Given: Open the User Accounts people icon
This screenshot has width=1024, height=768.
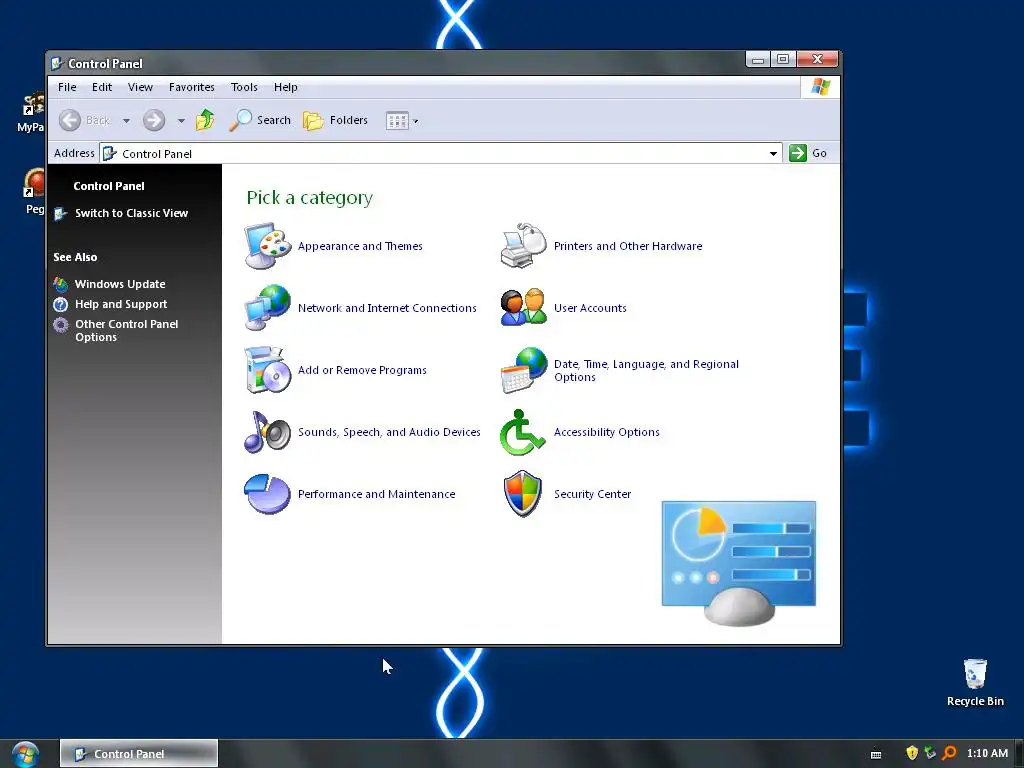Looking at the screenshot, I should (523, 308).
